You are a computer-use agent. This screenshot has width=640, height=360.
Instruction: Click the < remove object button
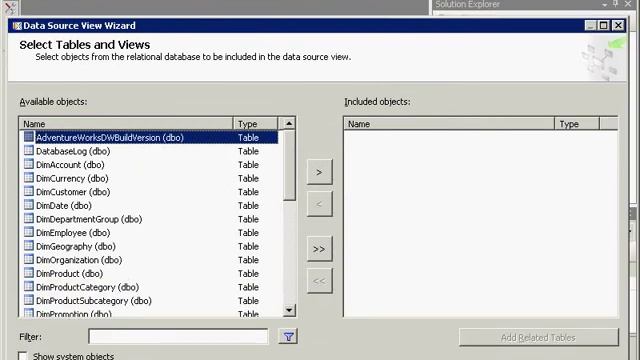(x=319, y=204)
